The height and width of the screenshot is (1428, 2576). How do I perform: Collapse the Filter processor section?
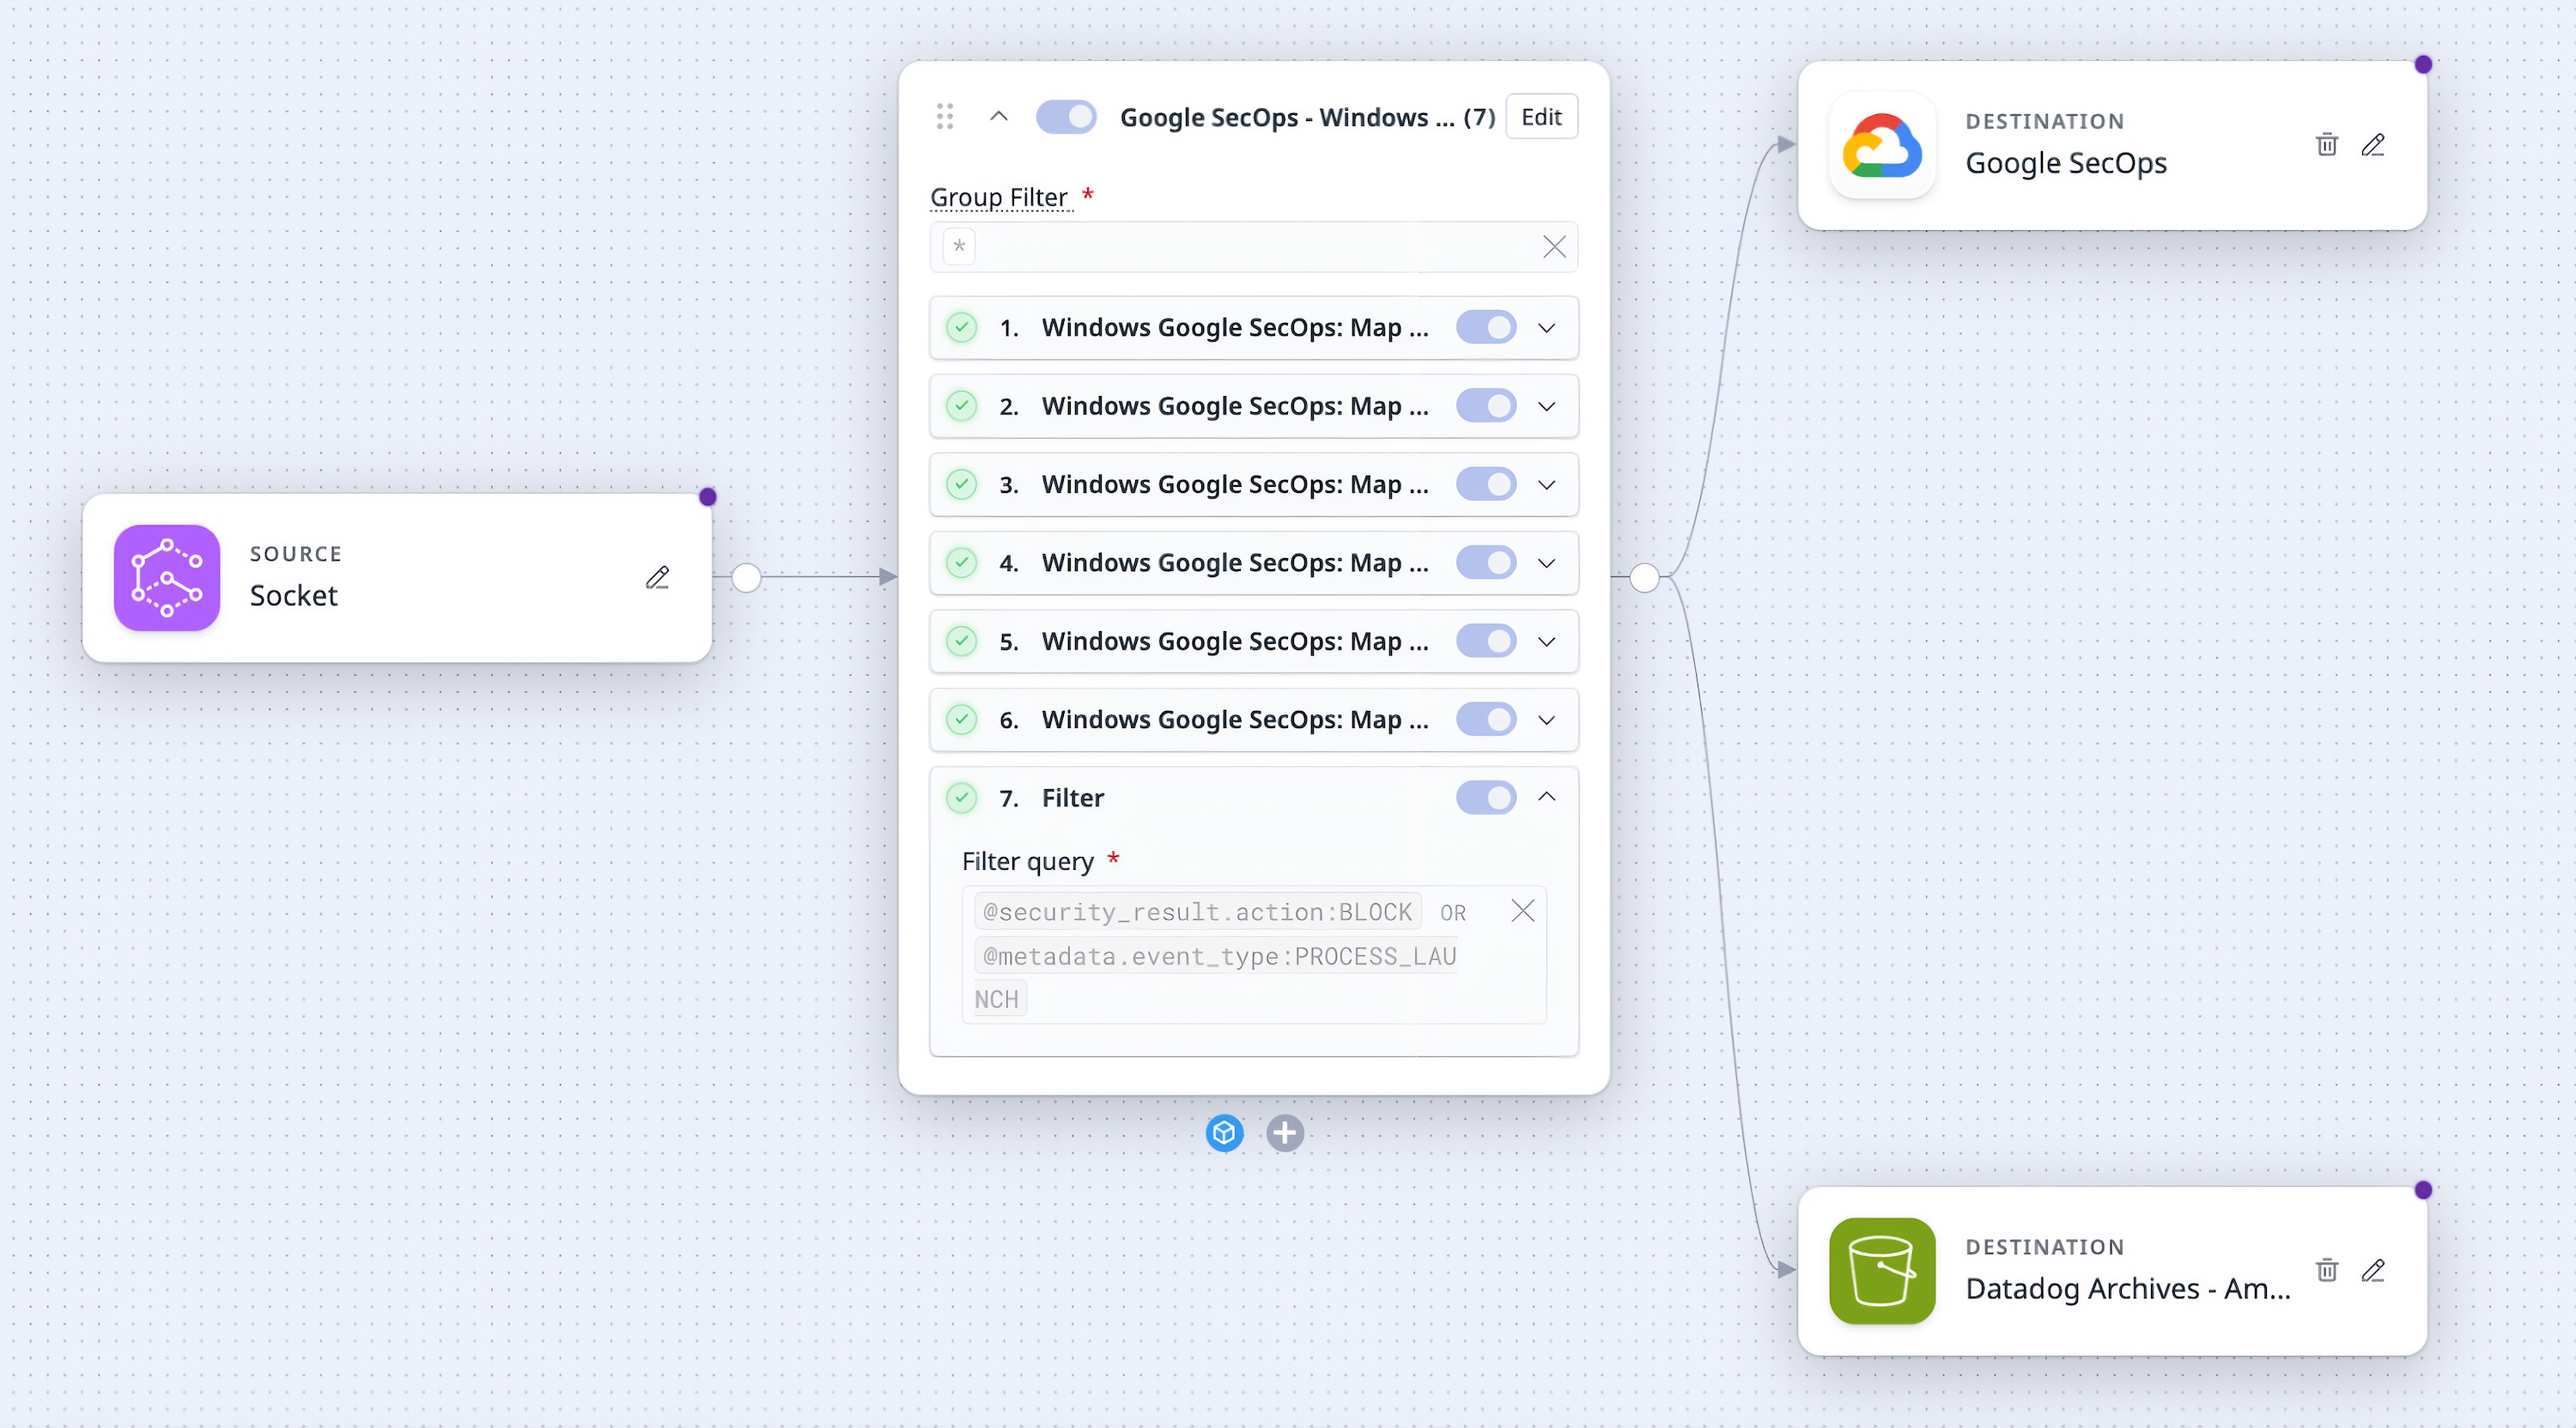click(x=1546, y=797)
